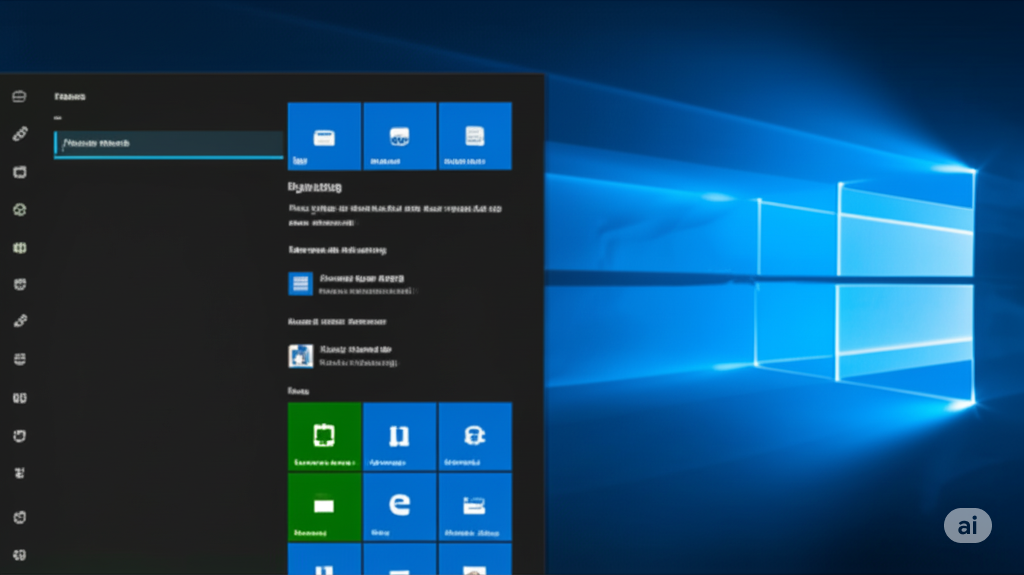Click the highlighted field with cyan underline
This screenshot has width=1024, height=575.
coord(168,144)
